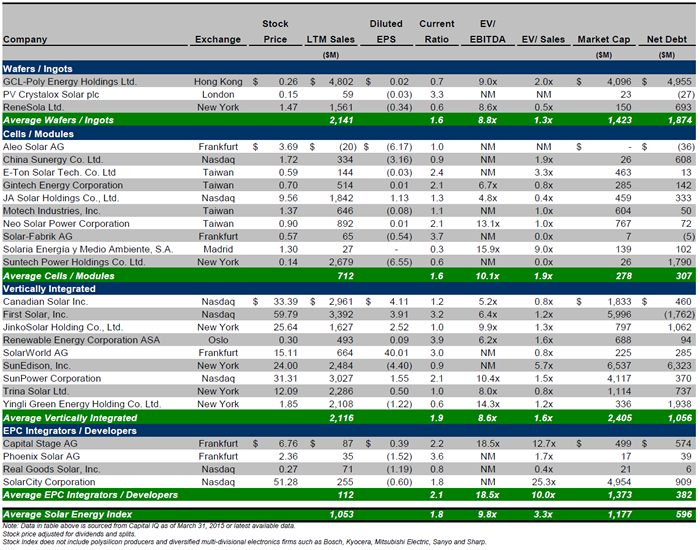Select Capital Stage AG company name

click(40, 444)
